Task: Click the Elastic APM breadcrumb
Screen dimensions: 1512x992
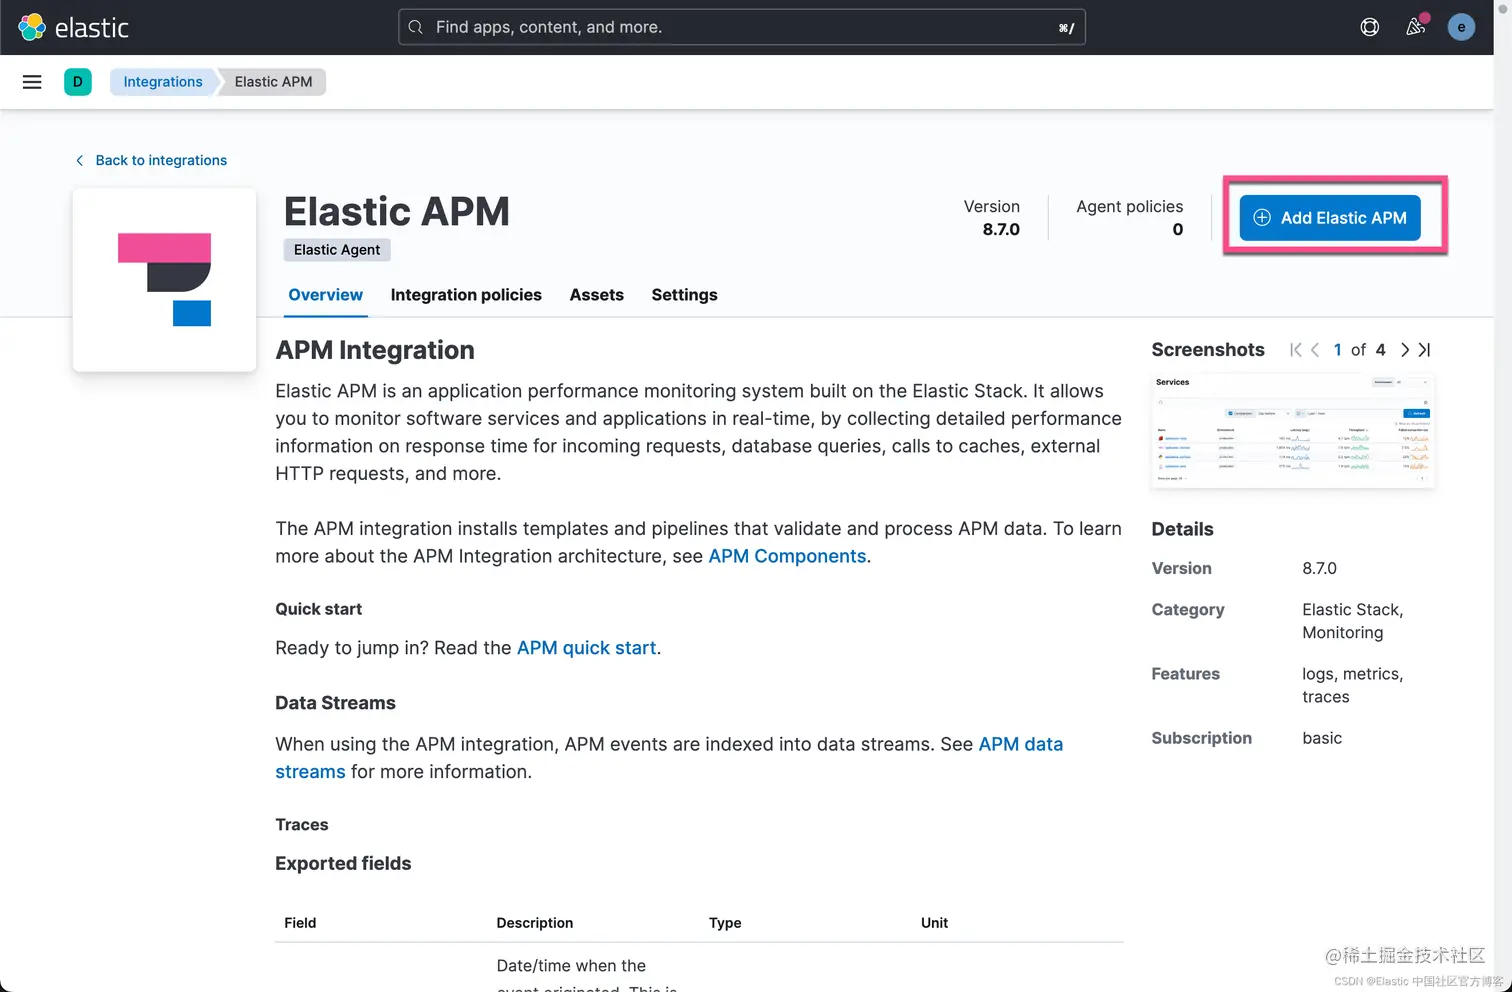Action: [273, 82]
